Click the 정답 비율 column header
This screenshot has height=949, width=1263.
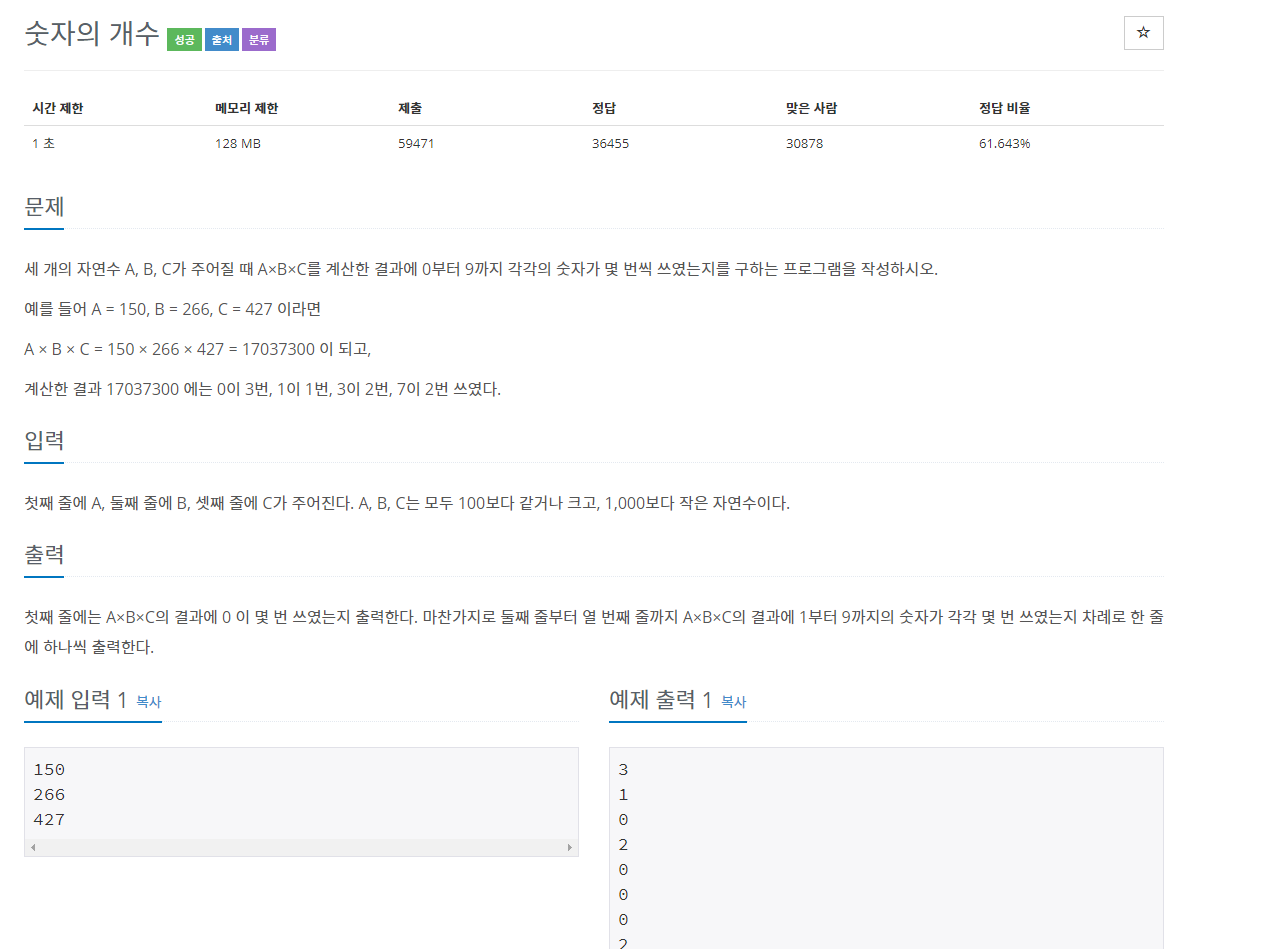[x=1004, y=108]
